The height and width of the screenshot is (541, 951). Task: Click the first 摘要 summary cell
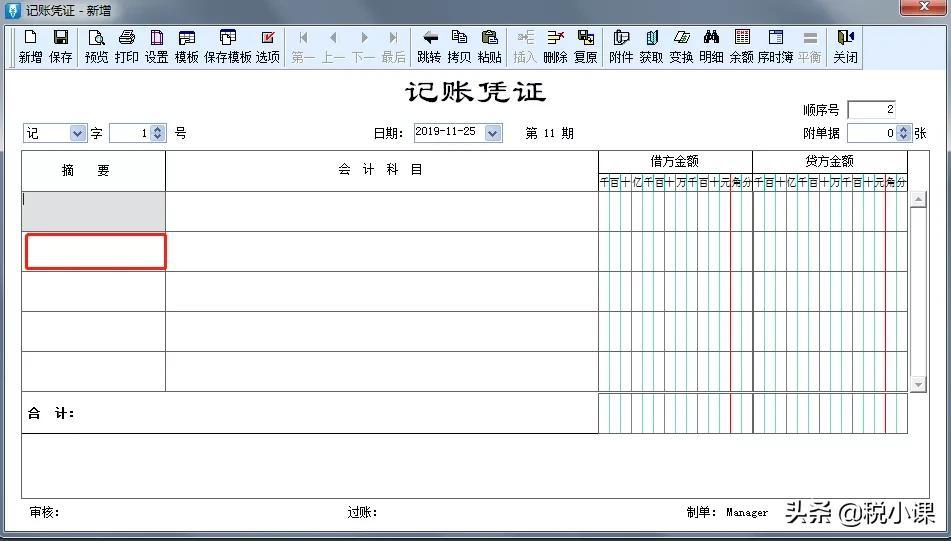93,211
